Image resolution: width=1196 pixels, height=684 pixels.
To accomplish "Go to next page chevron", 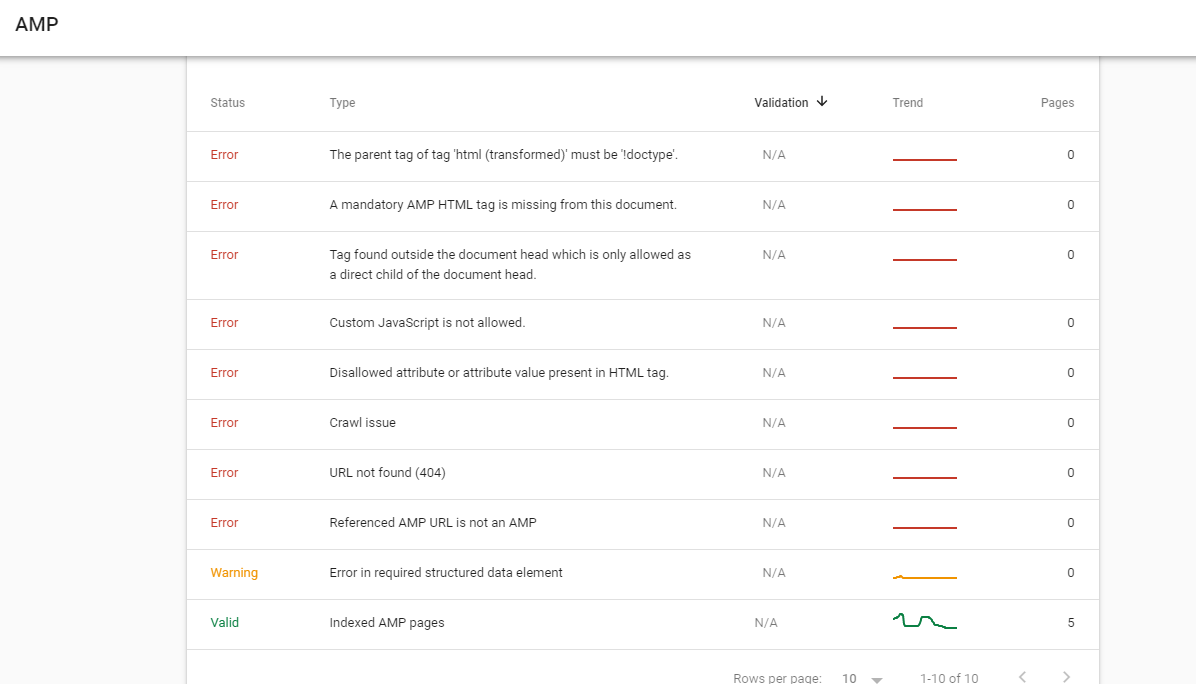I will click(1066, 677).
